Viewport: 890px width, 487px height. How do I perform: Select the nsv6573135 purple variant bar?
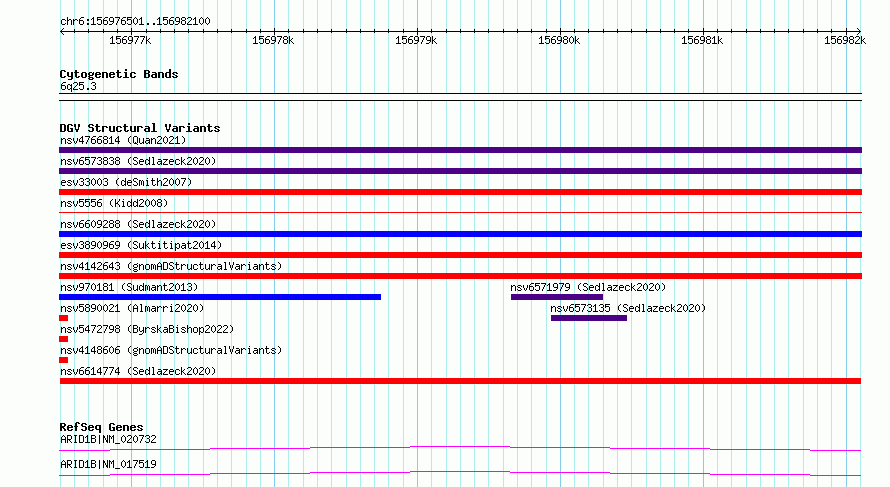[x=589, y=318]
